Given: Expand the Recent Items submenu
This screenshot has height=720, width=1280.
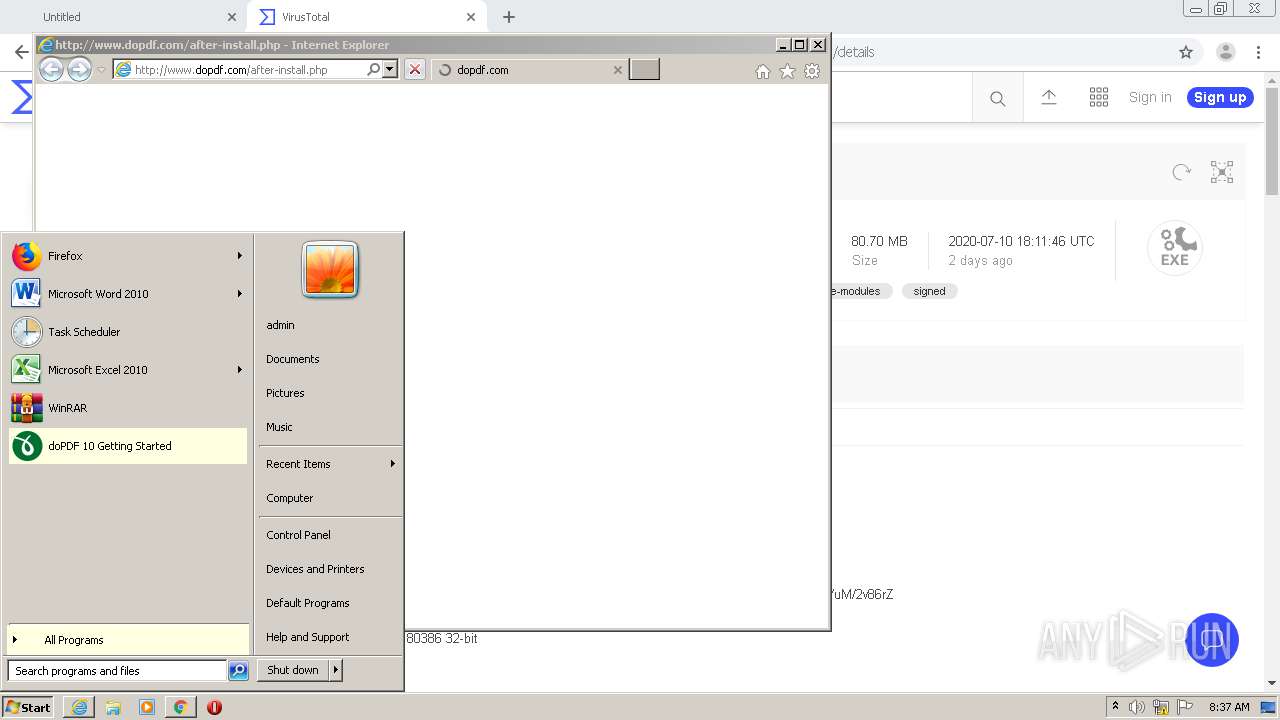Looking at the screenshot, I should click(x=330, y=464).
